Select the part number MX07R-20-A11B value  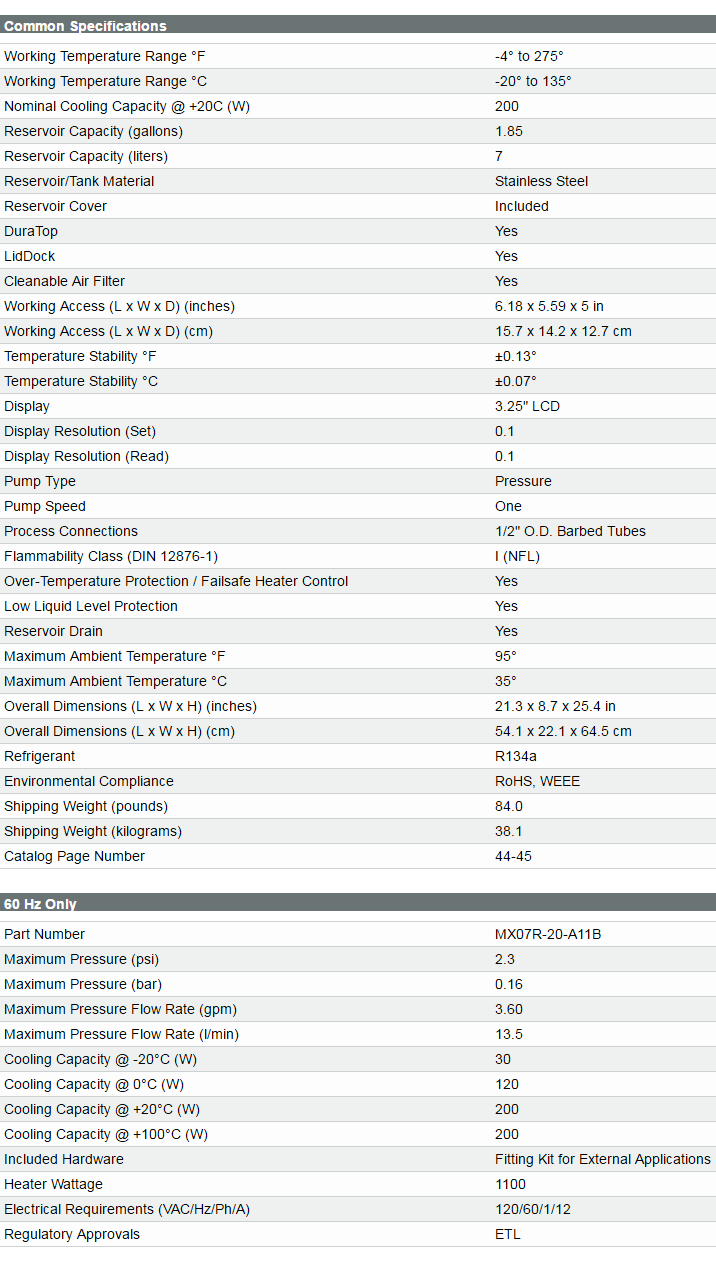(x=547, y=934)
